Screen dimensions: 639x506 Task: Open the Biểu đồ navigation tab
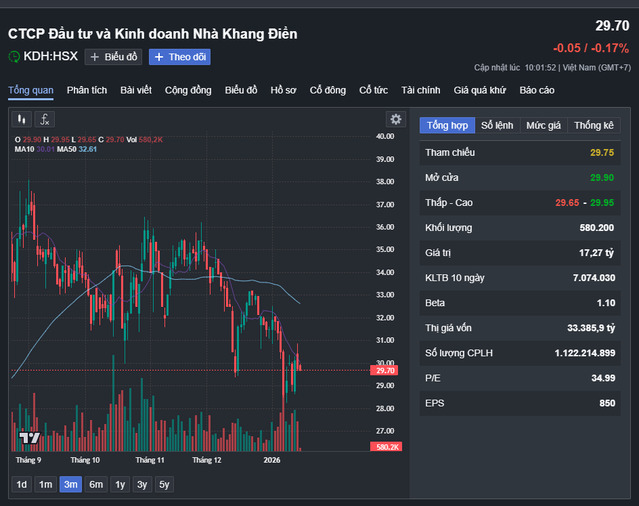point(241,90)
